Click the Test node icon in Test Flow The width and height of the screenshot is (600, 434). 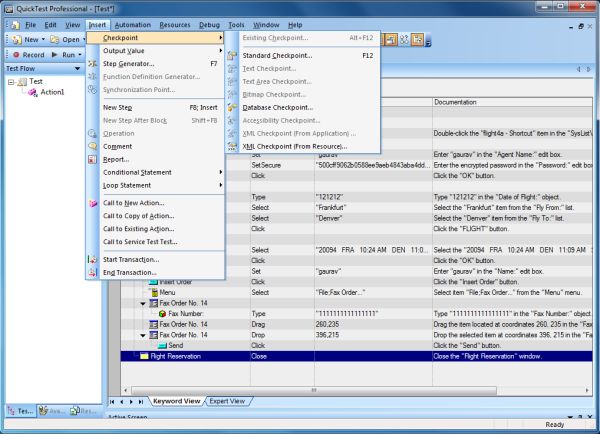click(x=22, y=82)
